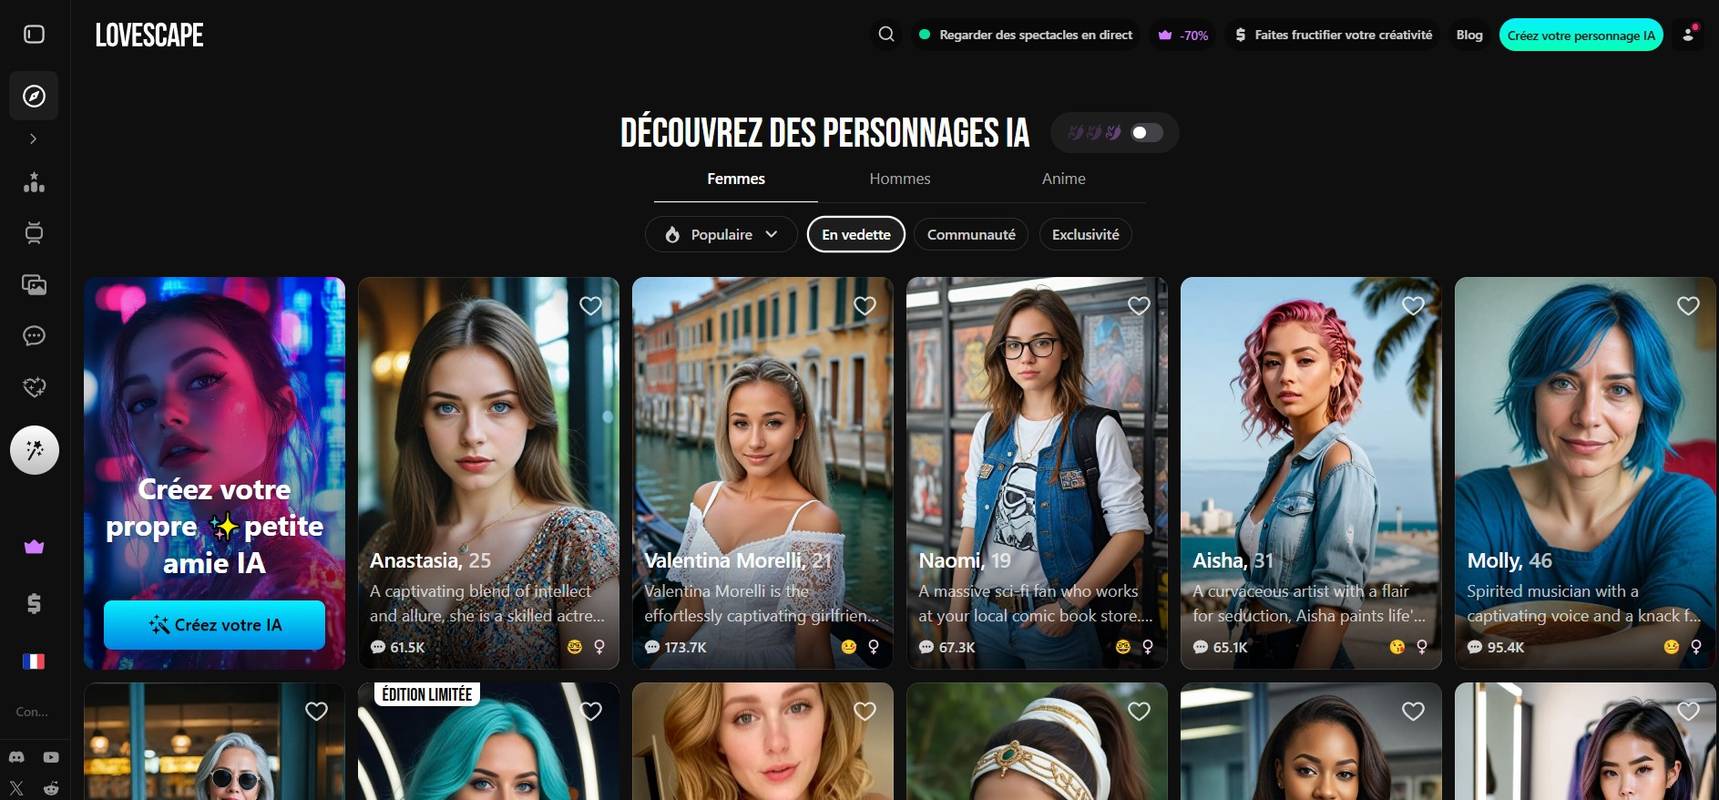This screenshot has width=1719, height=800.
Task: Select the Communauté filter button
Action: pyautogui.click(x=970, y=234)
